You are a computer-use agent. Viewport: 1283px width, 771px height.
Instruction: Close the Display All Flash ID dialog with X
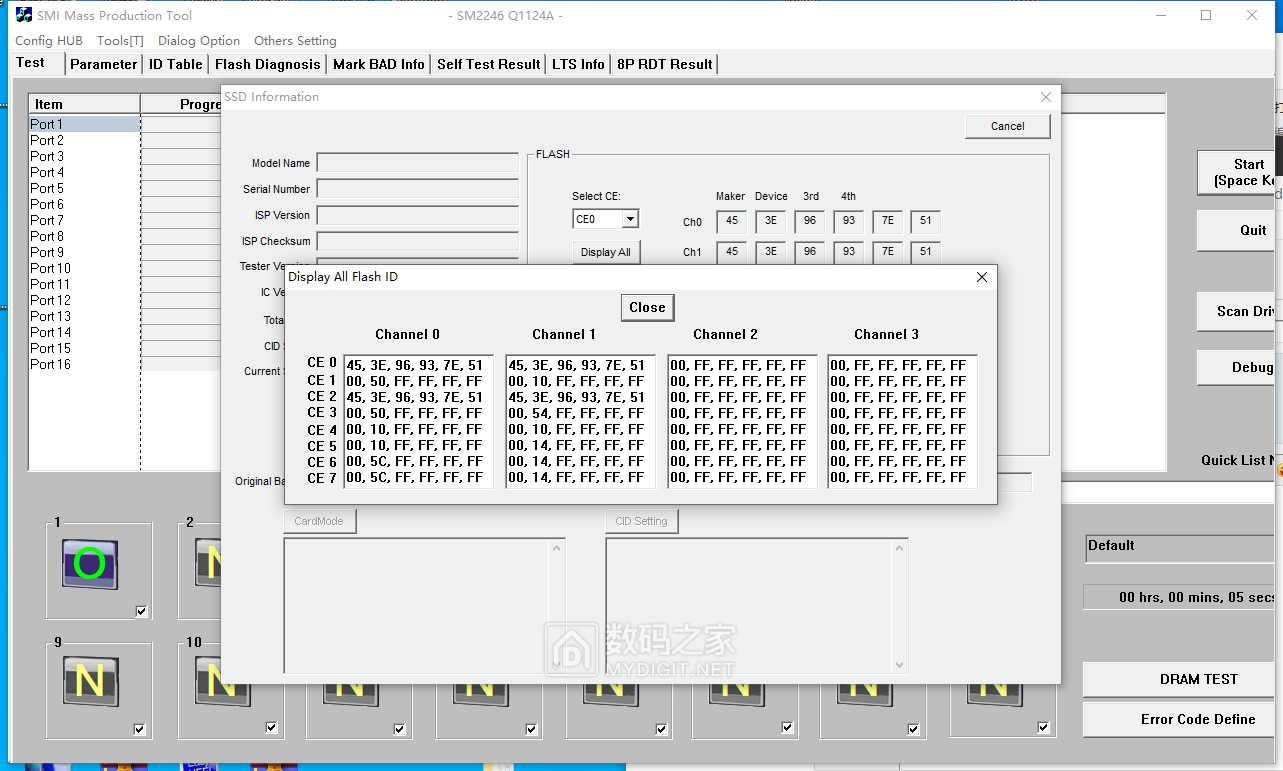tap(981, 277)
